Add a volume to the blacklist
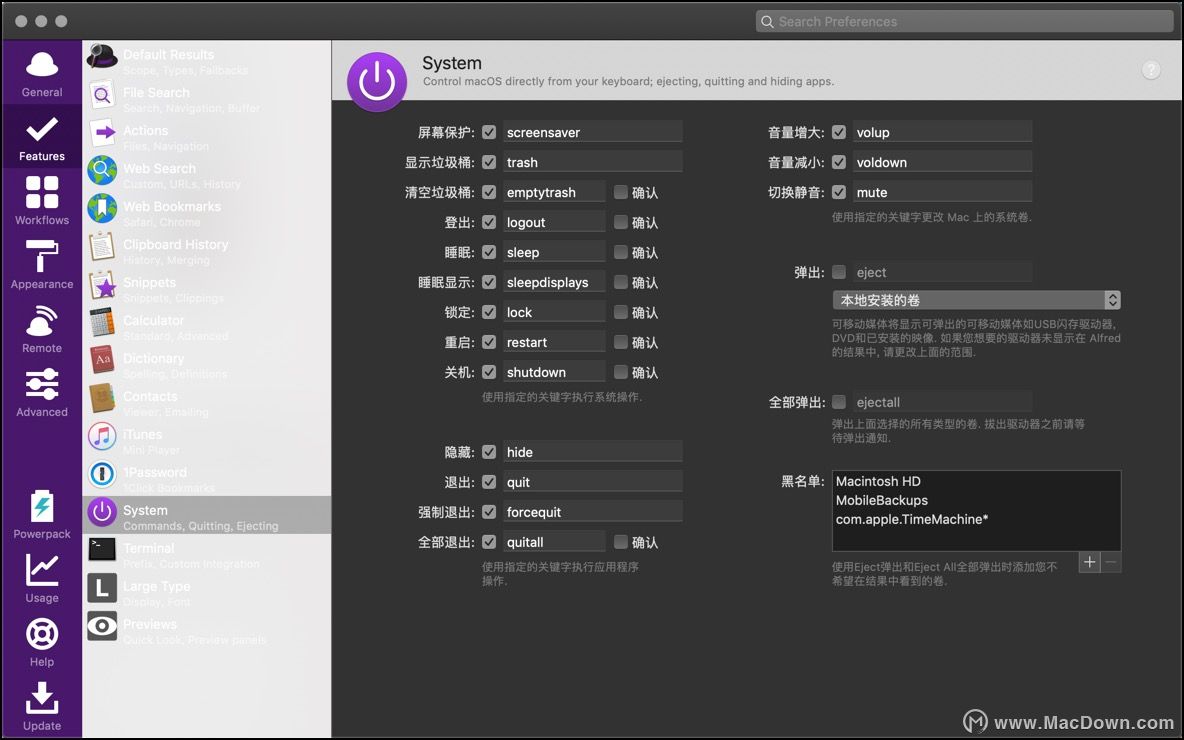 [x=1089, y=562]
